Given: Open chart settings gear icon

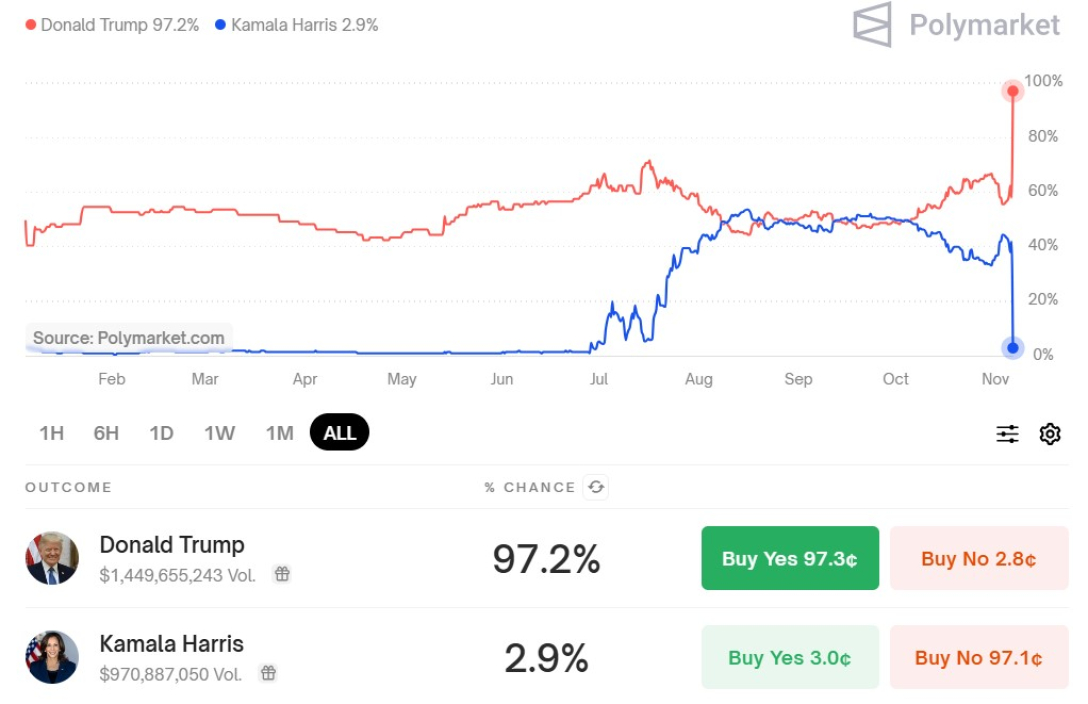Looking at the screenshot, I should tap(1049, 434).
